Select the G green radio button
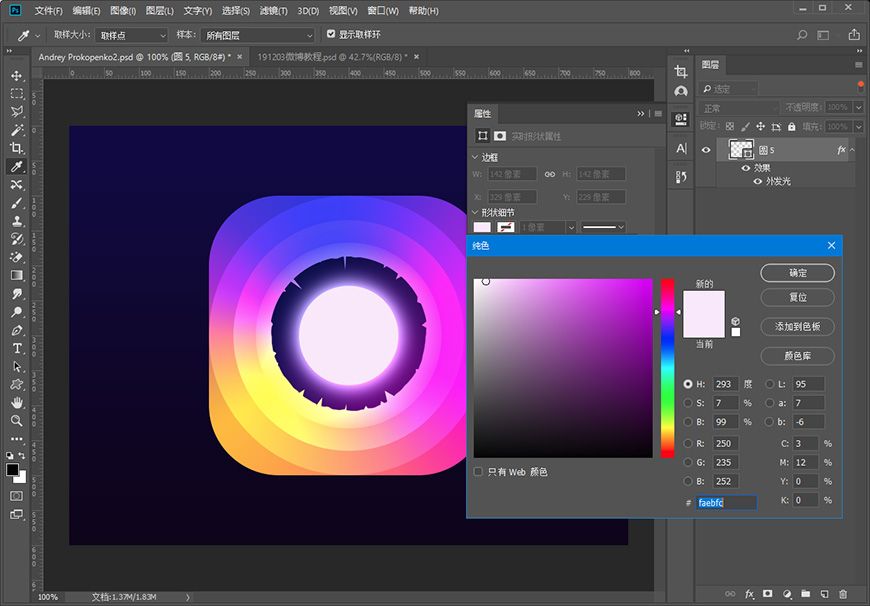This screenshot has height=606, width=870. [x=688, y=462]
